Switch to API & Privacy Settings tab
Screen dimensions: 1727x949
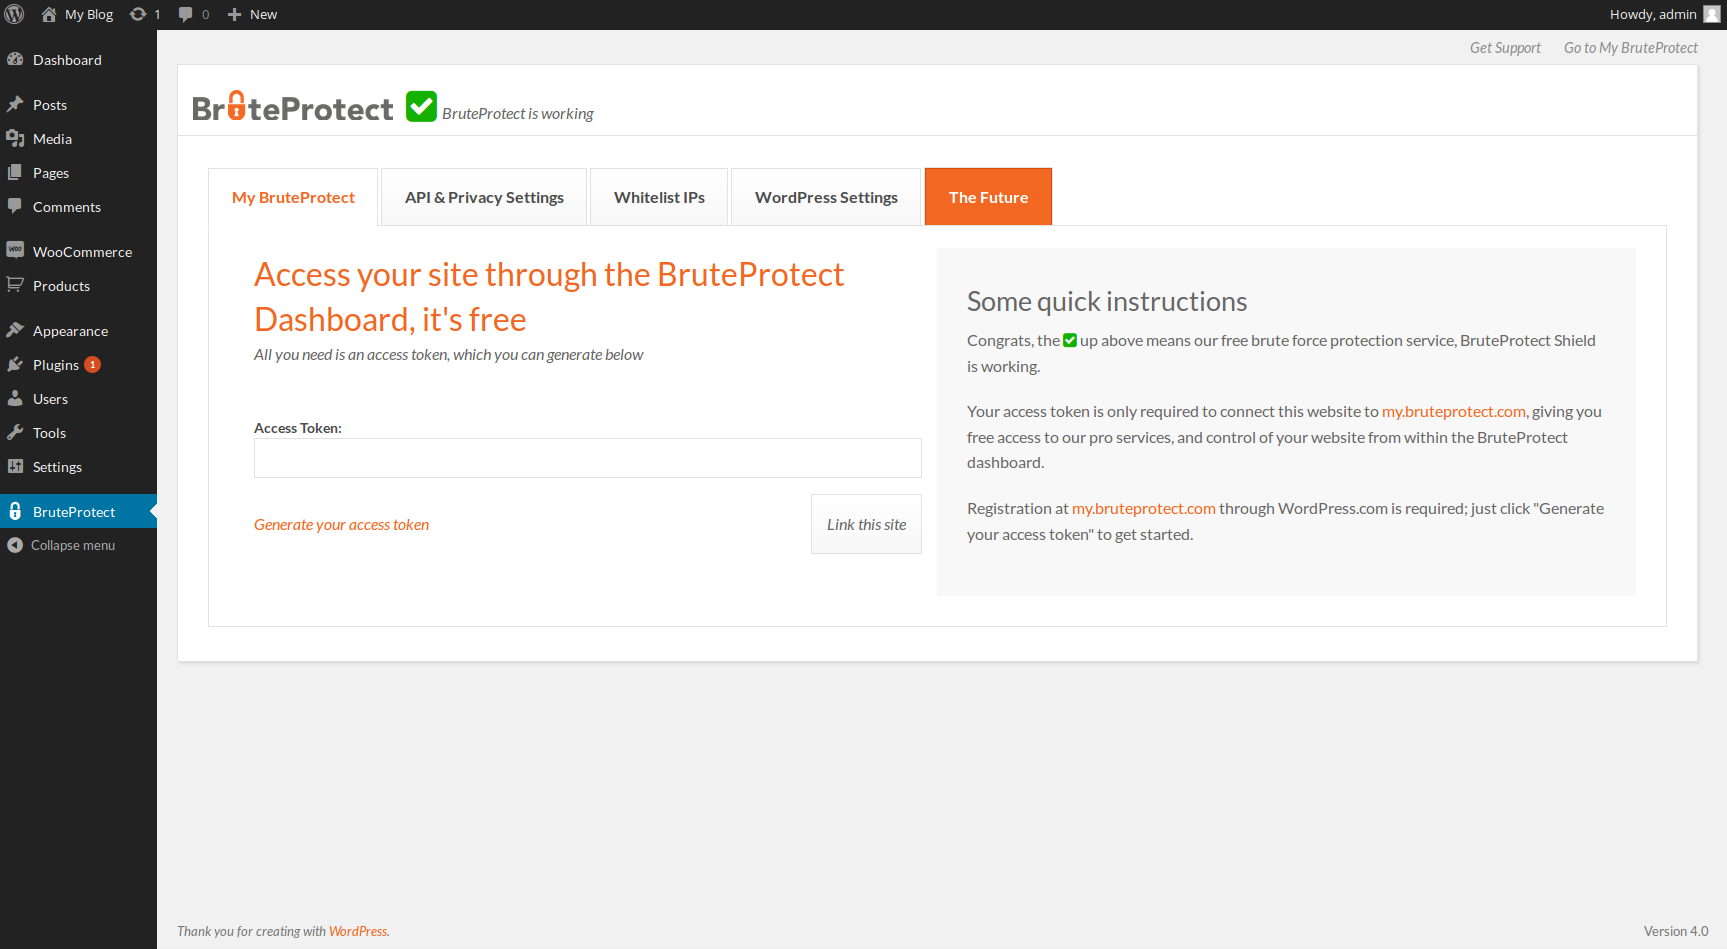[484, 197]
